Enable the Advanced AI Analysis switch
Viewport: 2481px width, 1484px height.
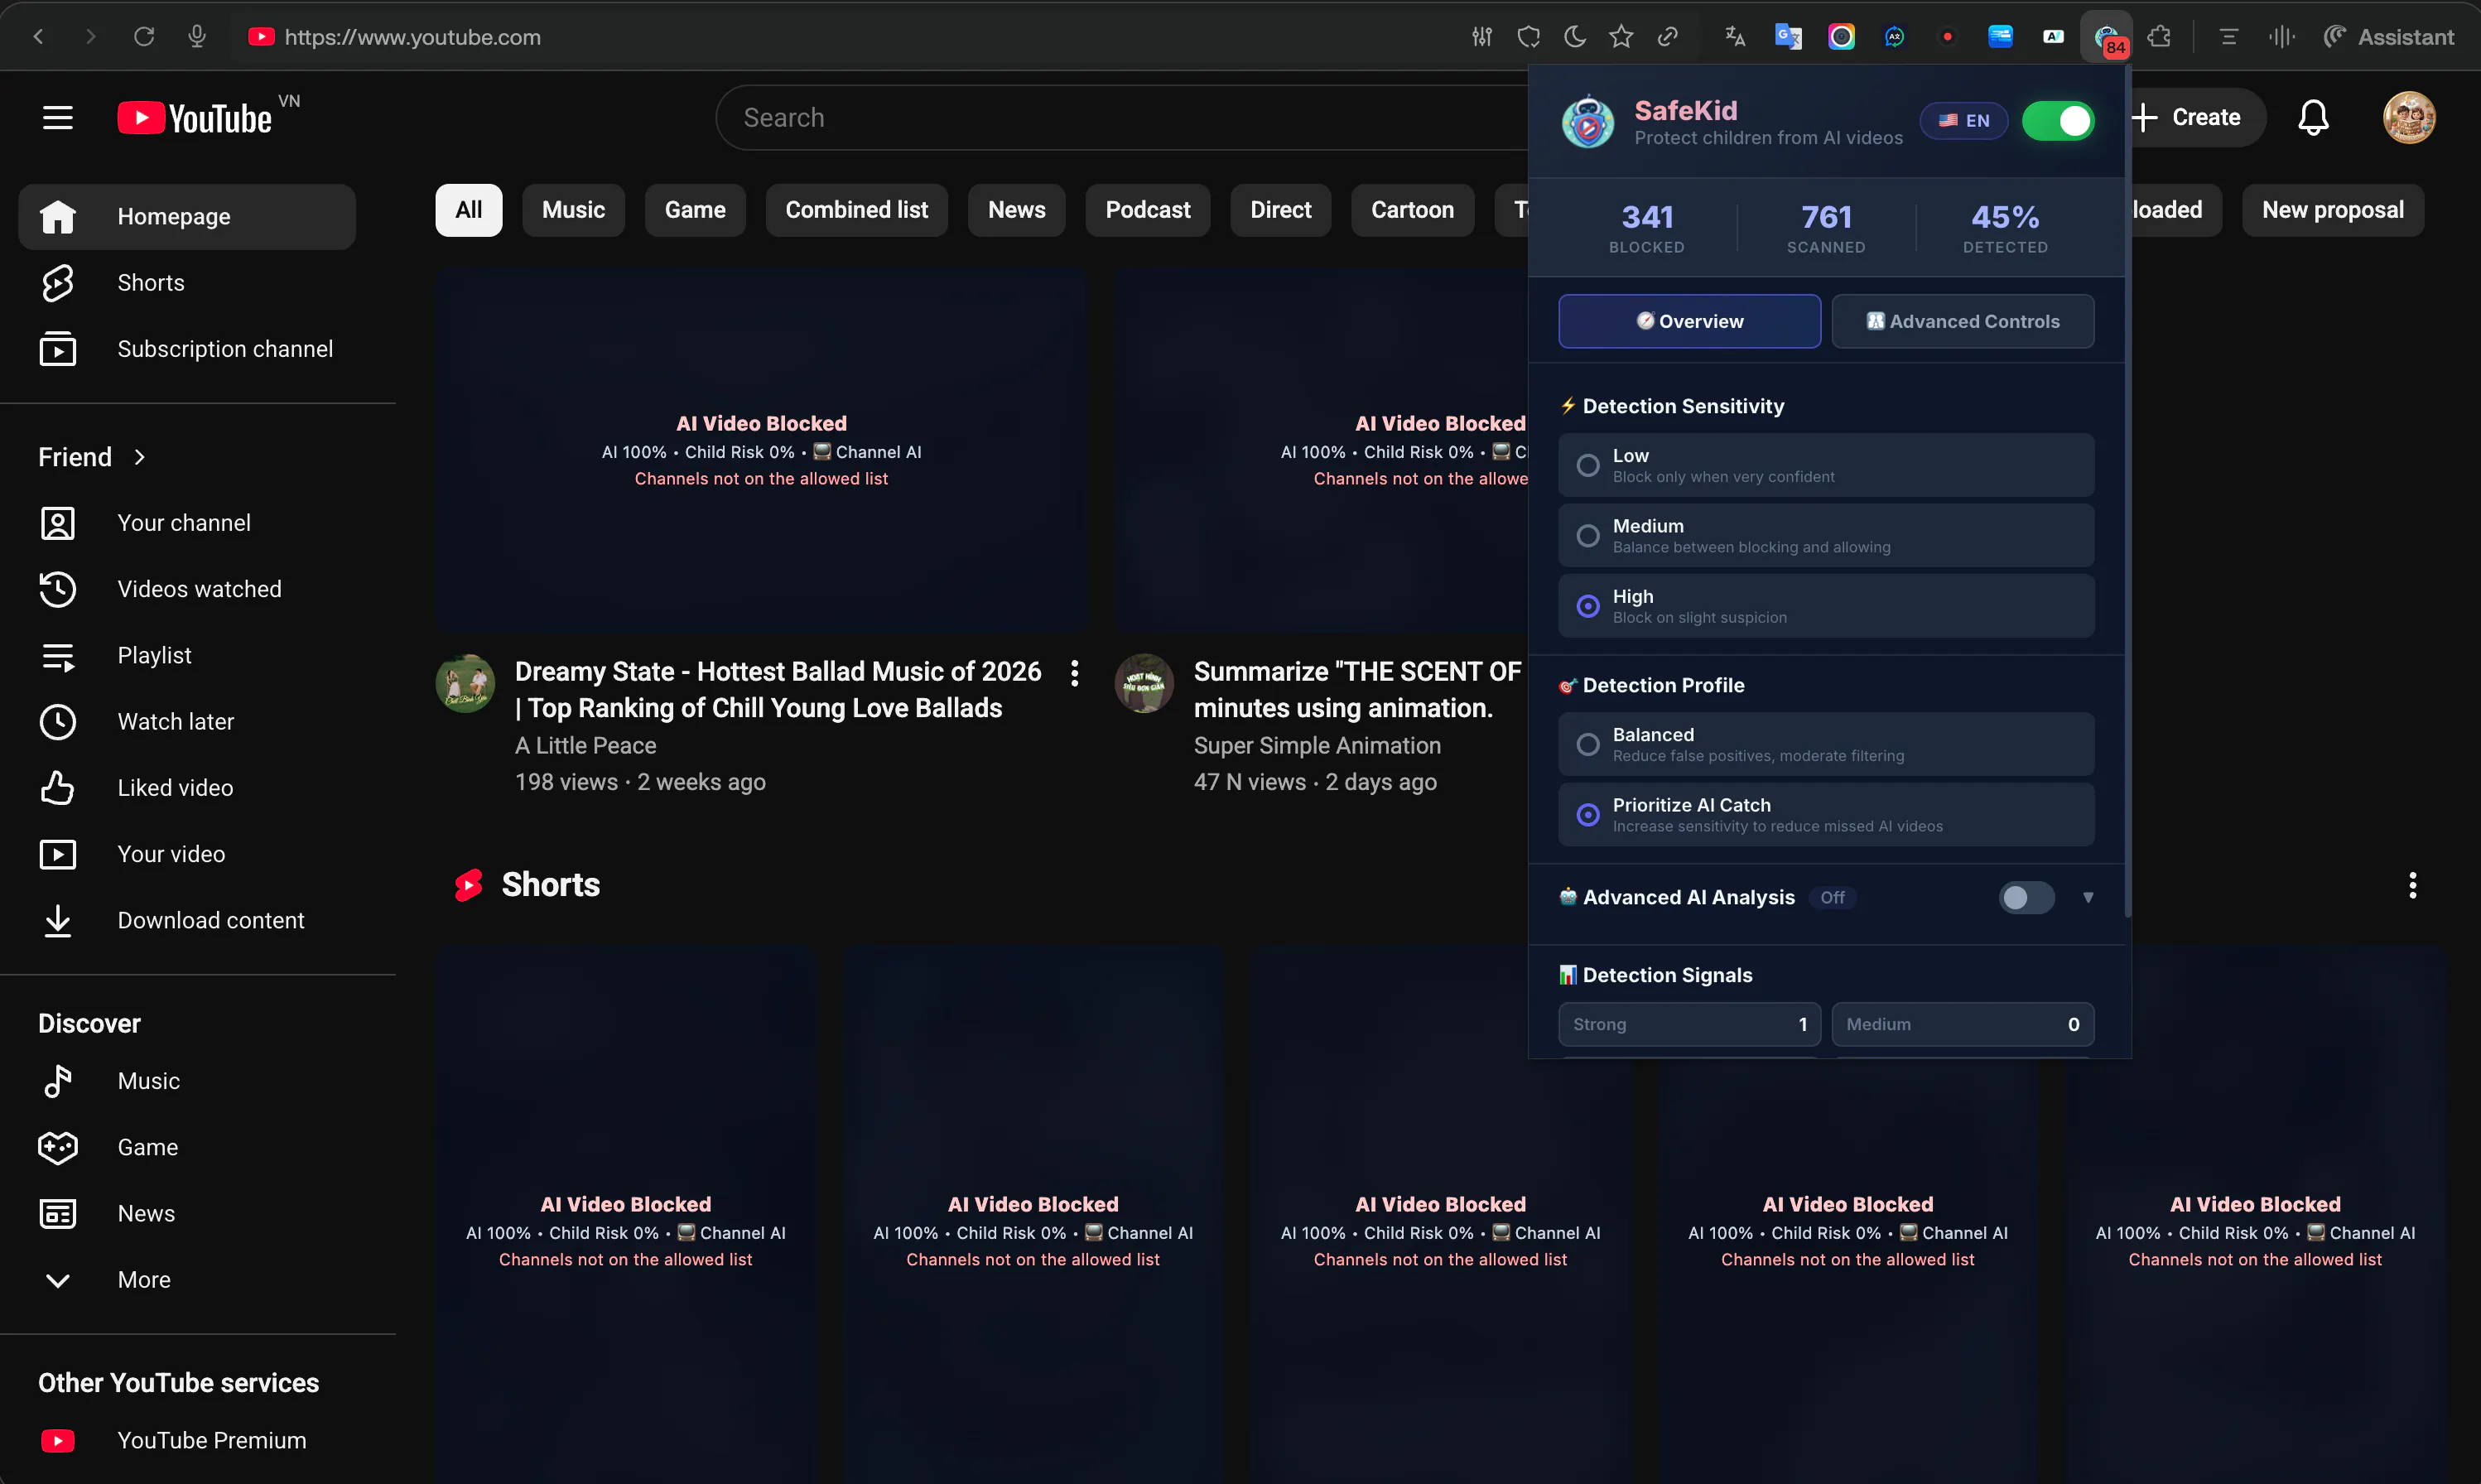coord(2026,897)
